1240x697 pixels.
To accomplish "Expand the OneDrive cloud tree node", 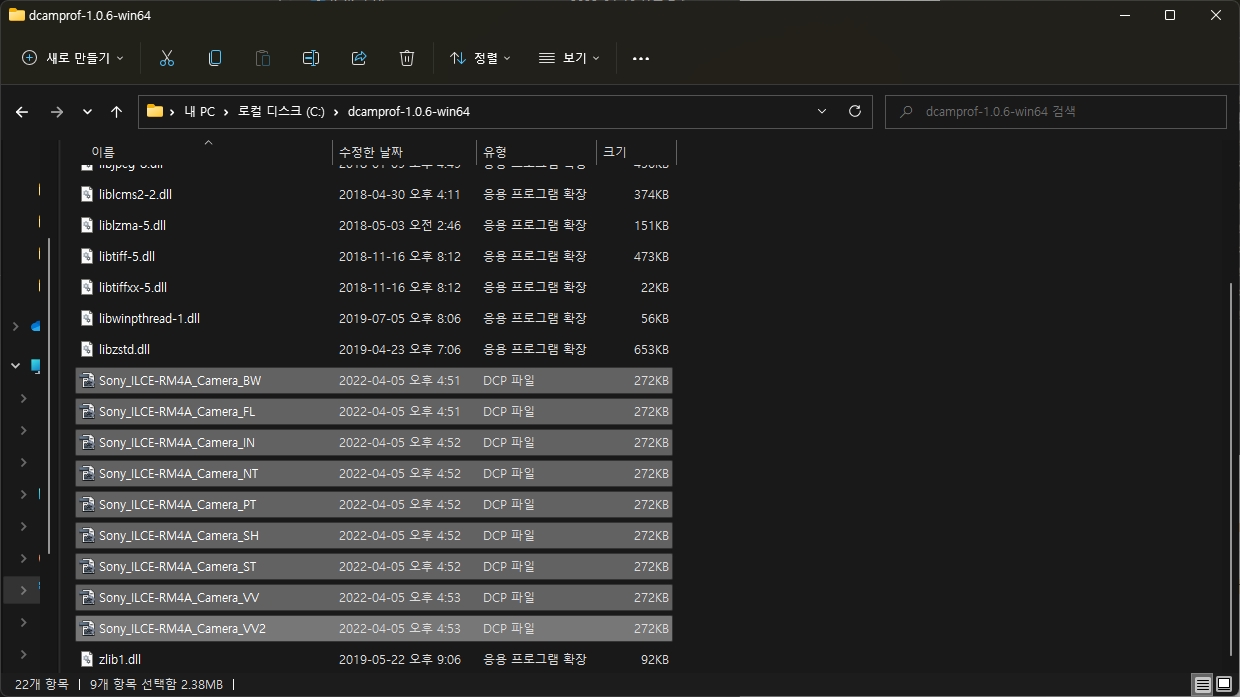I will (x=15, y=326).
